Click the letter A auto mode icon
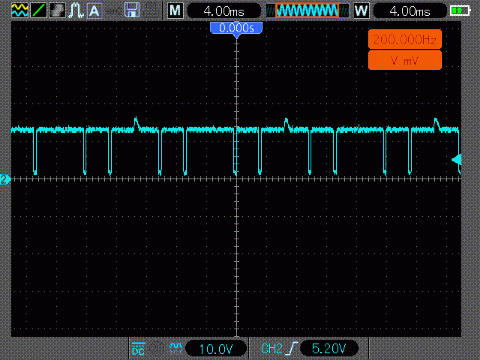 click(94, 10)
